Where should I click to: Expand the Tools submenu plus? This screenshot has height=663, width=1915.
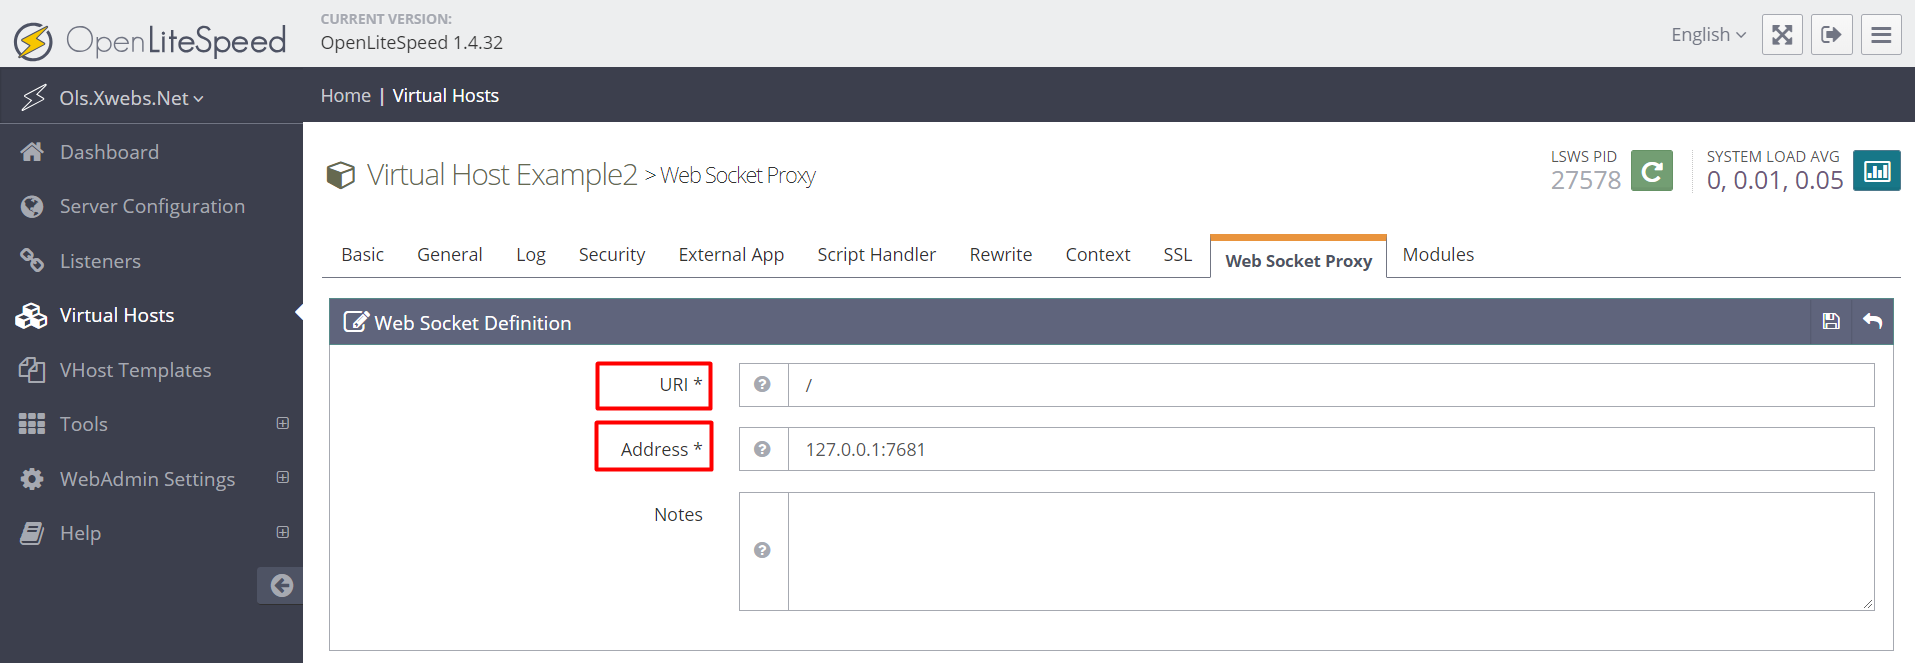coord(283,423)
